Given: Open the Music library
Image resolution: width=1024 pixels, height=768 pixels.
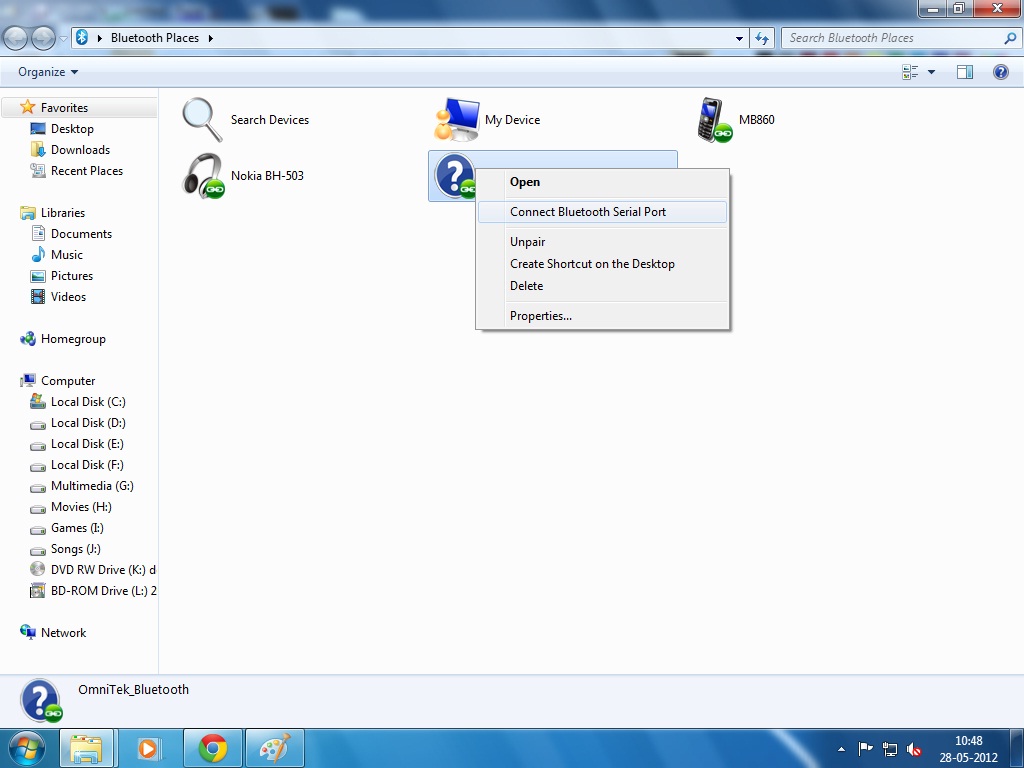Looking at the screenshot, I should (67, 255).
